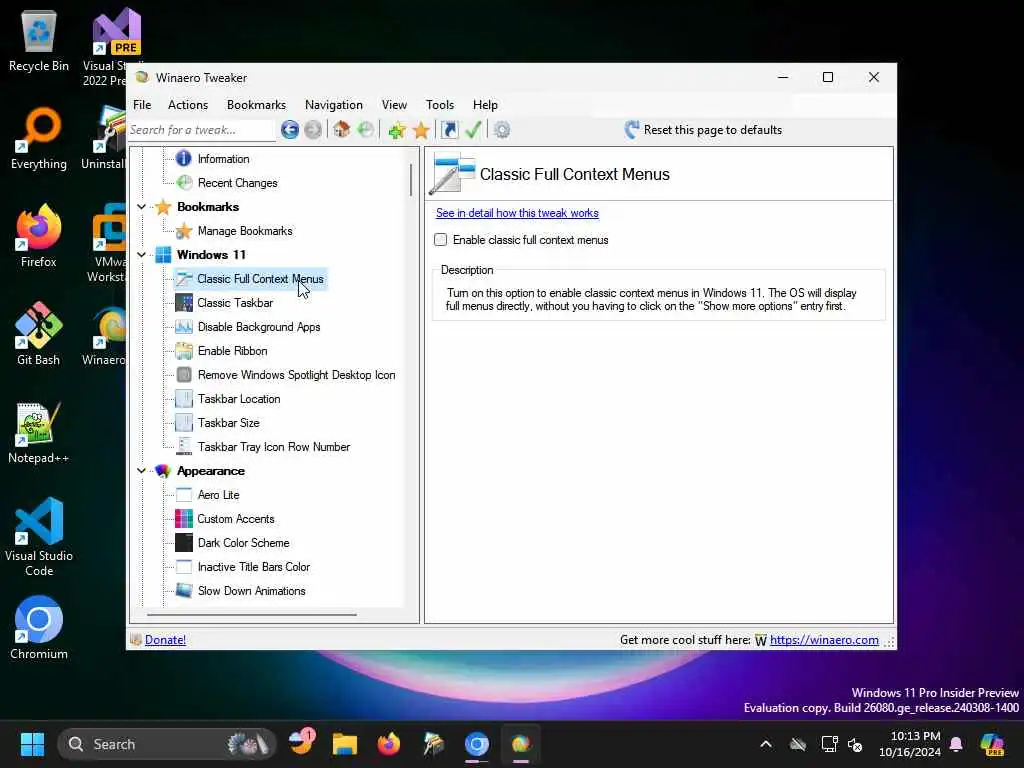This screenshot has width=1024, height=768.
Task: Select Disable Background Apps tweak
Action: tap(259, 327)
